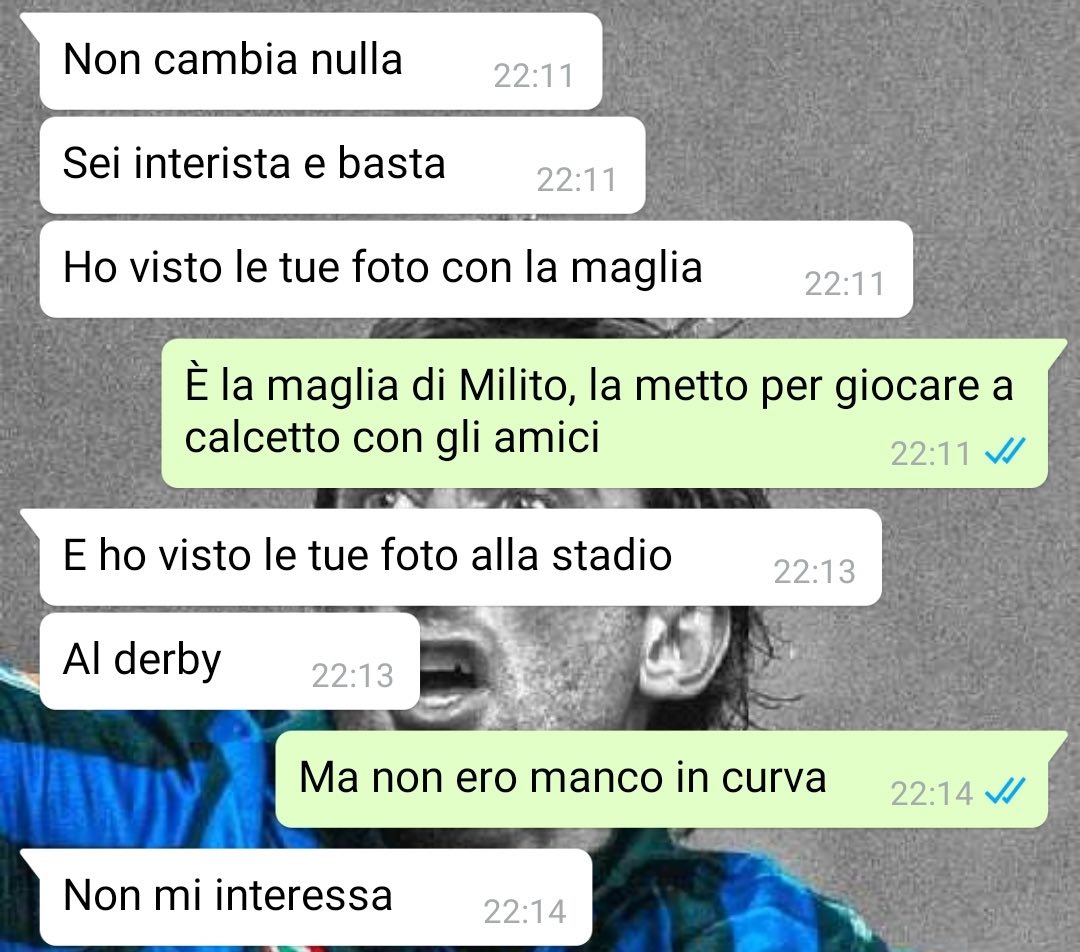Select the 'Al derby' message bubble
This screenshot has width=1080, height=952.
pos(229,661)
